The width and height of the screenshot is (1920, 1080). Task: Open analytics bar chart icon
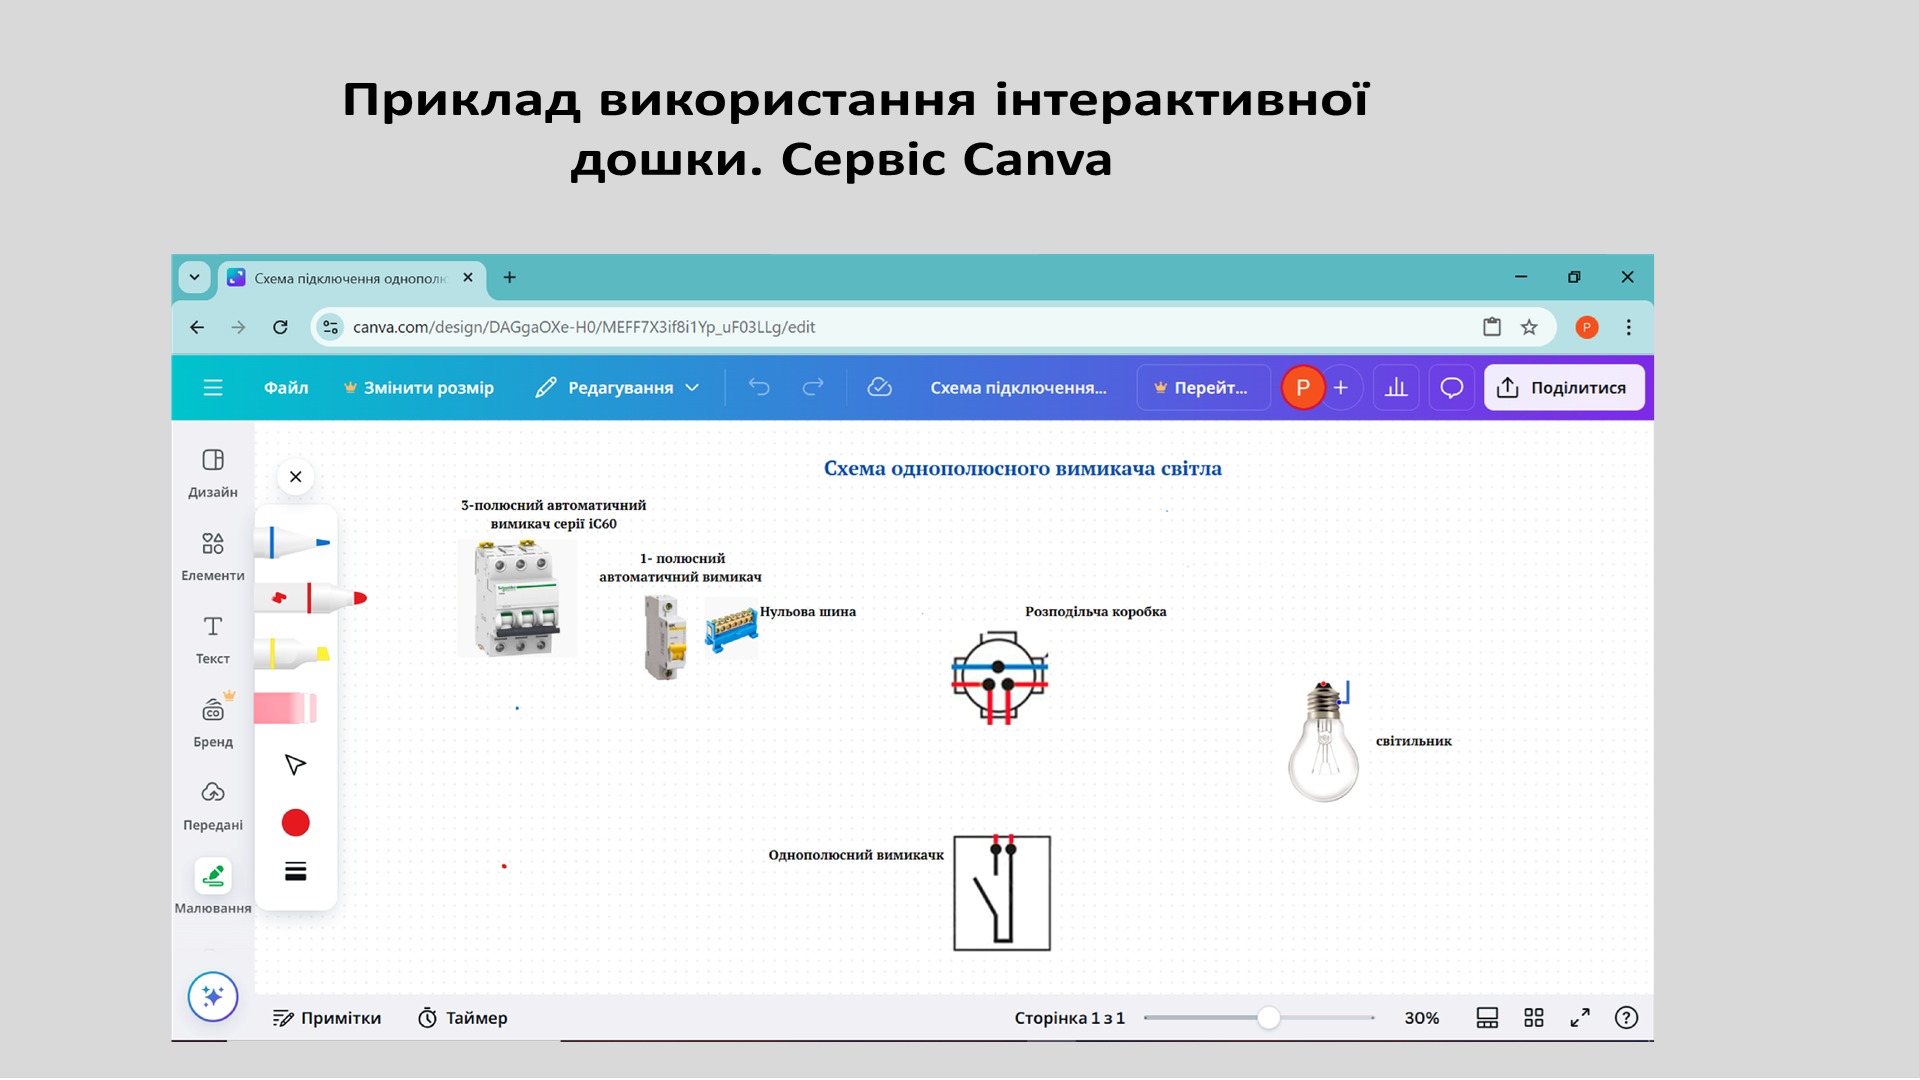click(1396, 388)
